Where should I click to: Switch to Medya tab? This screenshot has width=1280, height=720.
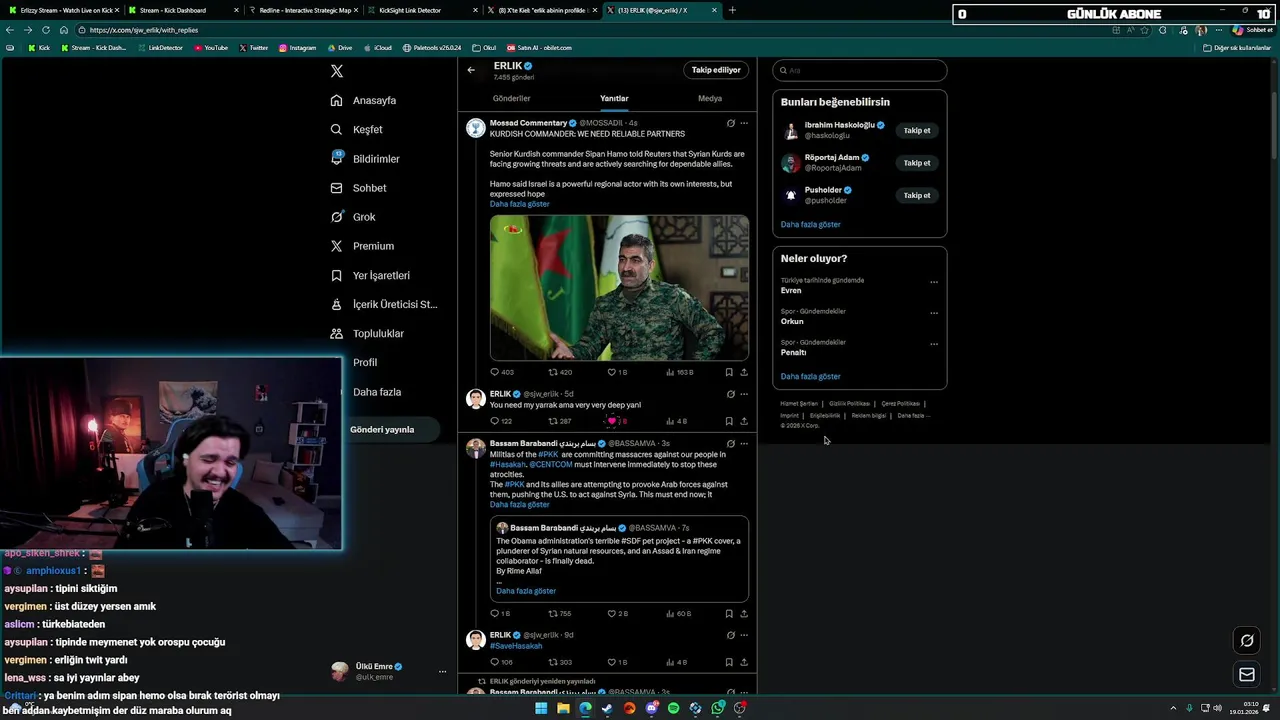[710, 98]
